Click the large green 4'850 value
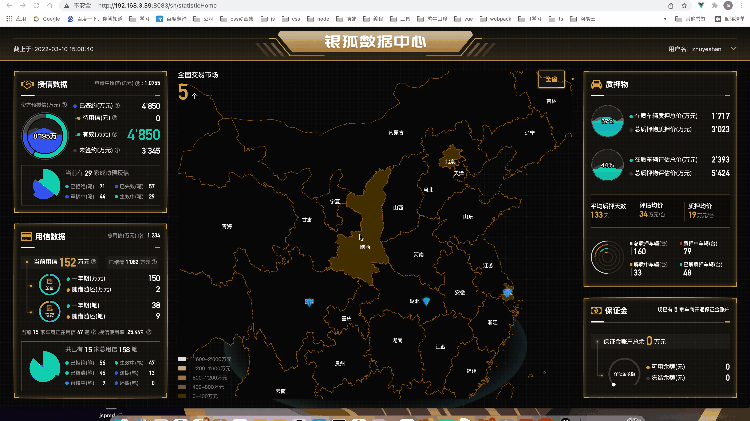 (x=143, y=135)
